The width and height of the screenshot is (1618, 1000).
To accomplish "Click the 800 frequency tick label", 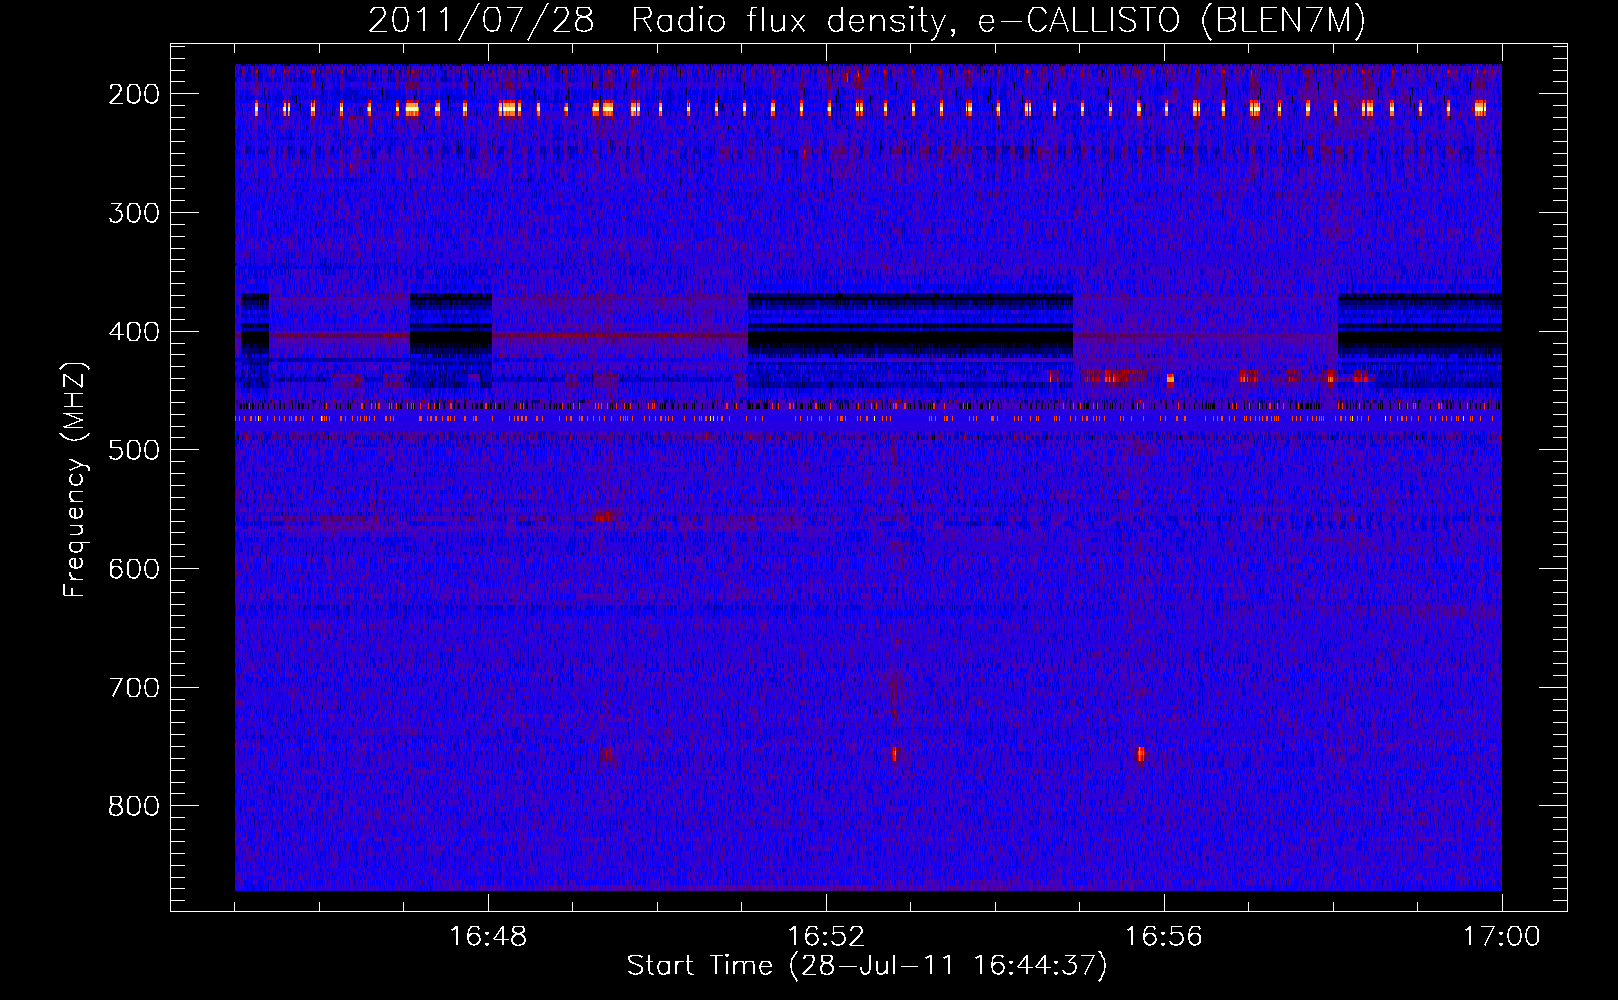I will coord(134,806).
